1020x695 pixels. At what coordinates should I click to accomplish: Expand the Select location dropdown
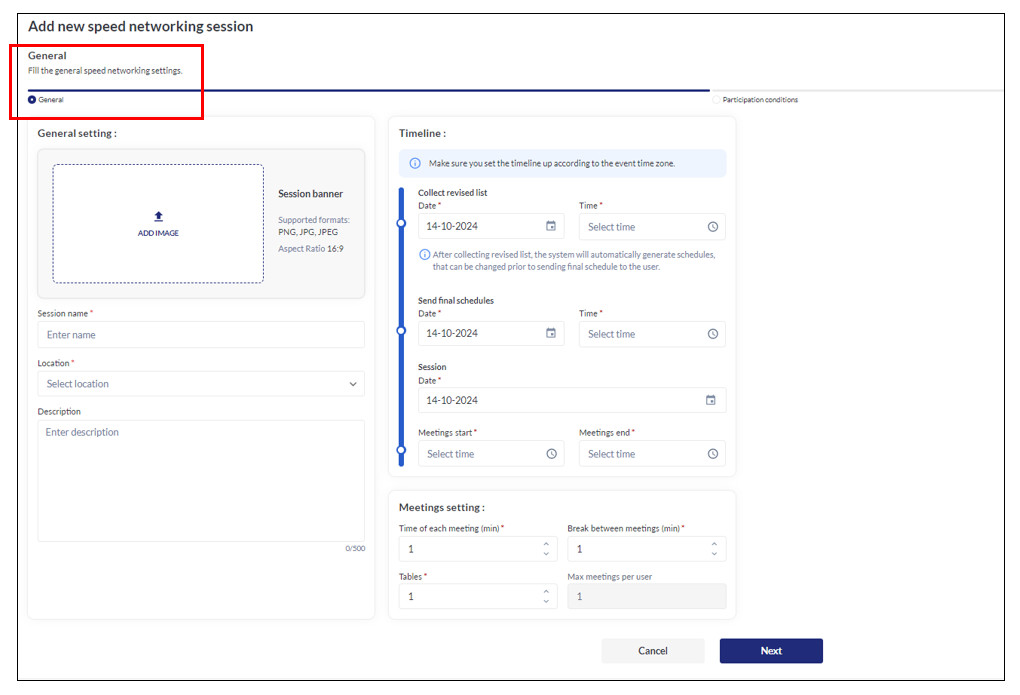pos(352,384)
